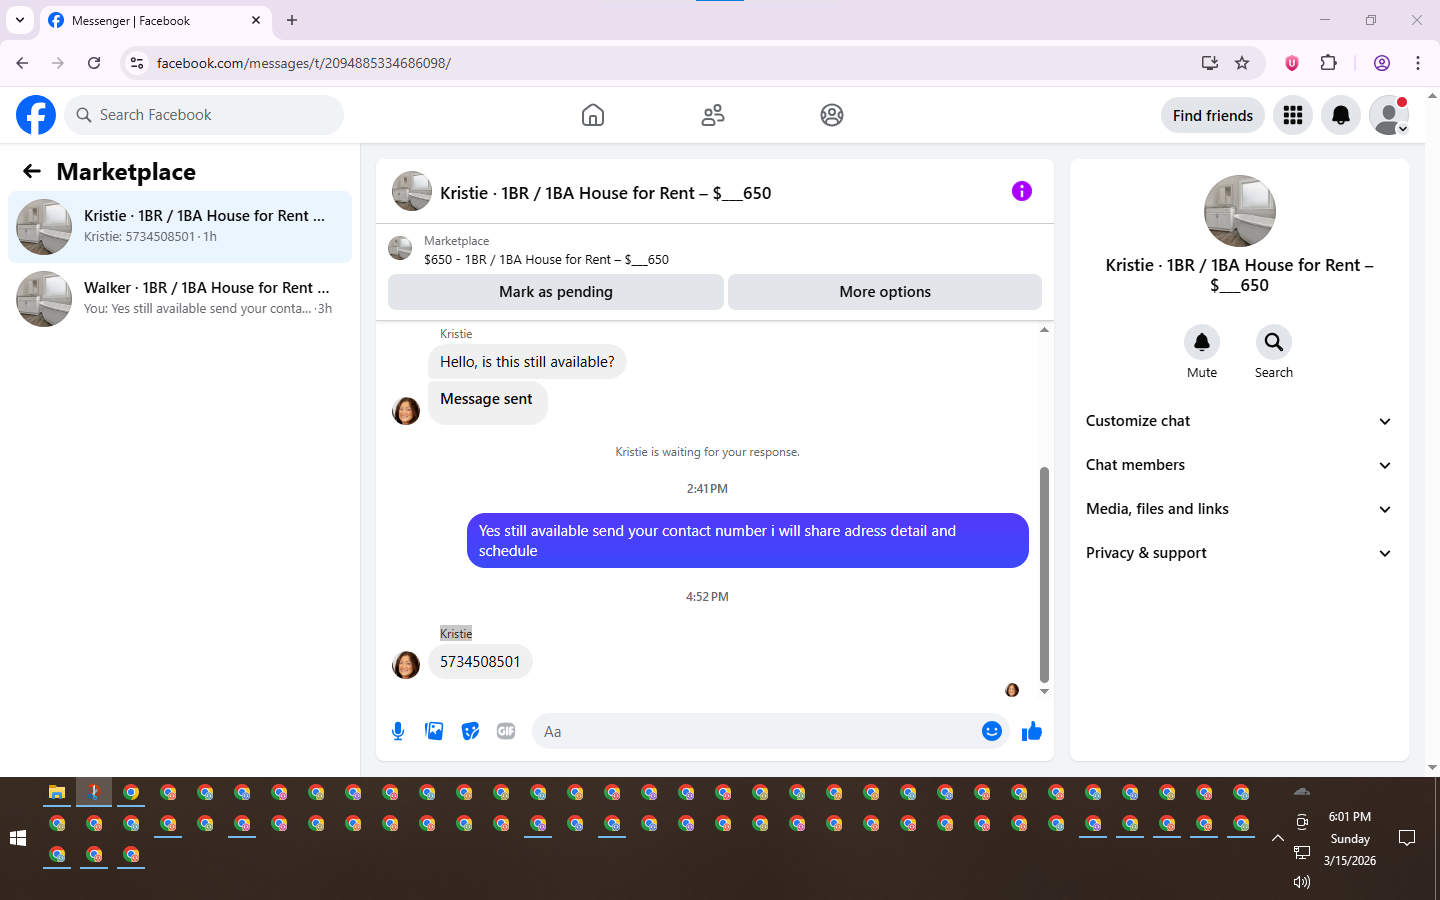Go back using the Marketplace back arrow
Screen dimensions: 1440x900
click(32, 171)
